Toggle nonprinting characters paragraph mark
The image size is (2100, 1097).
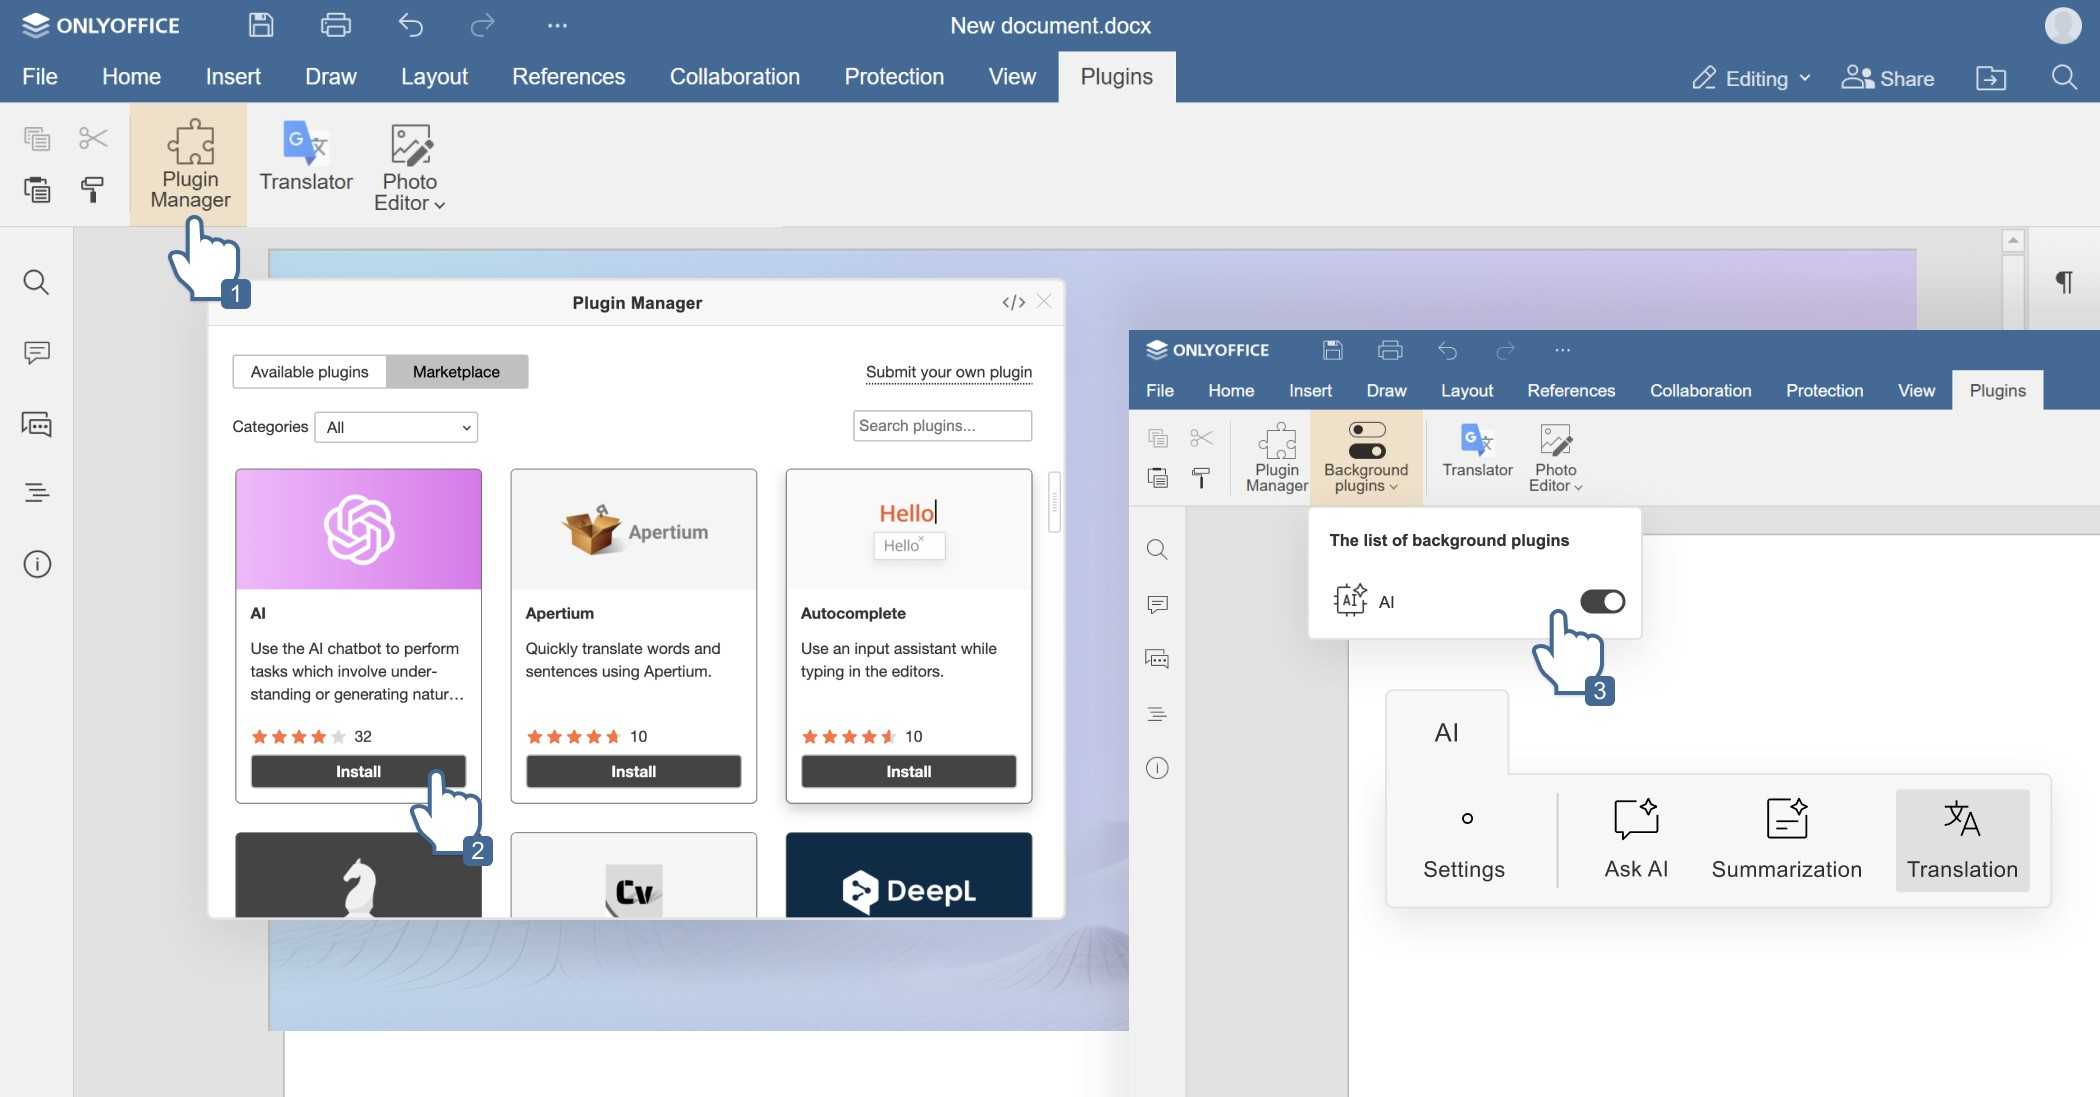click(x=2063, y=282)
